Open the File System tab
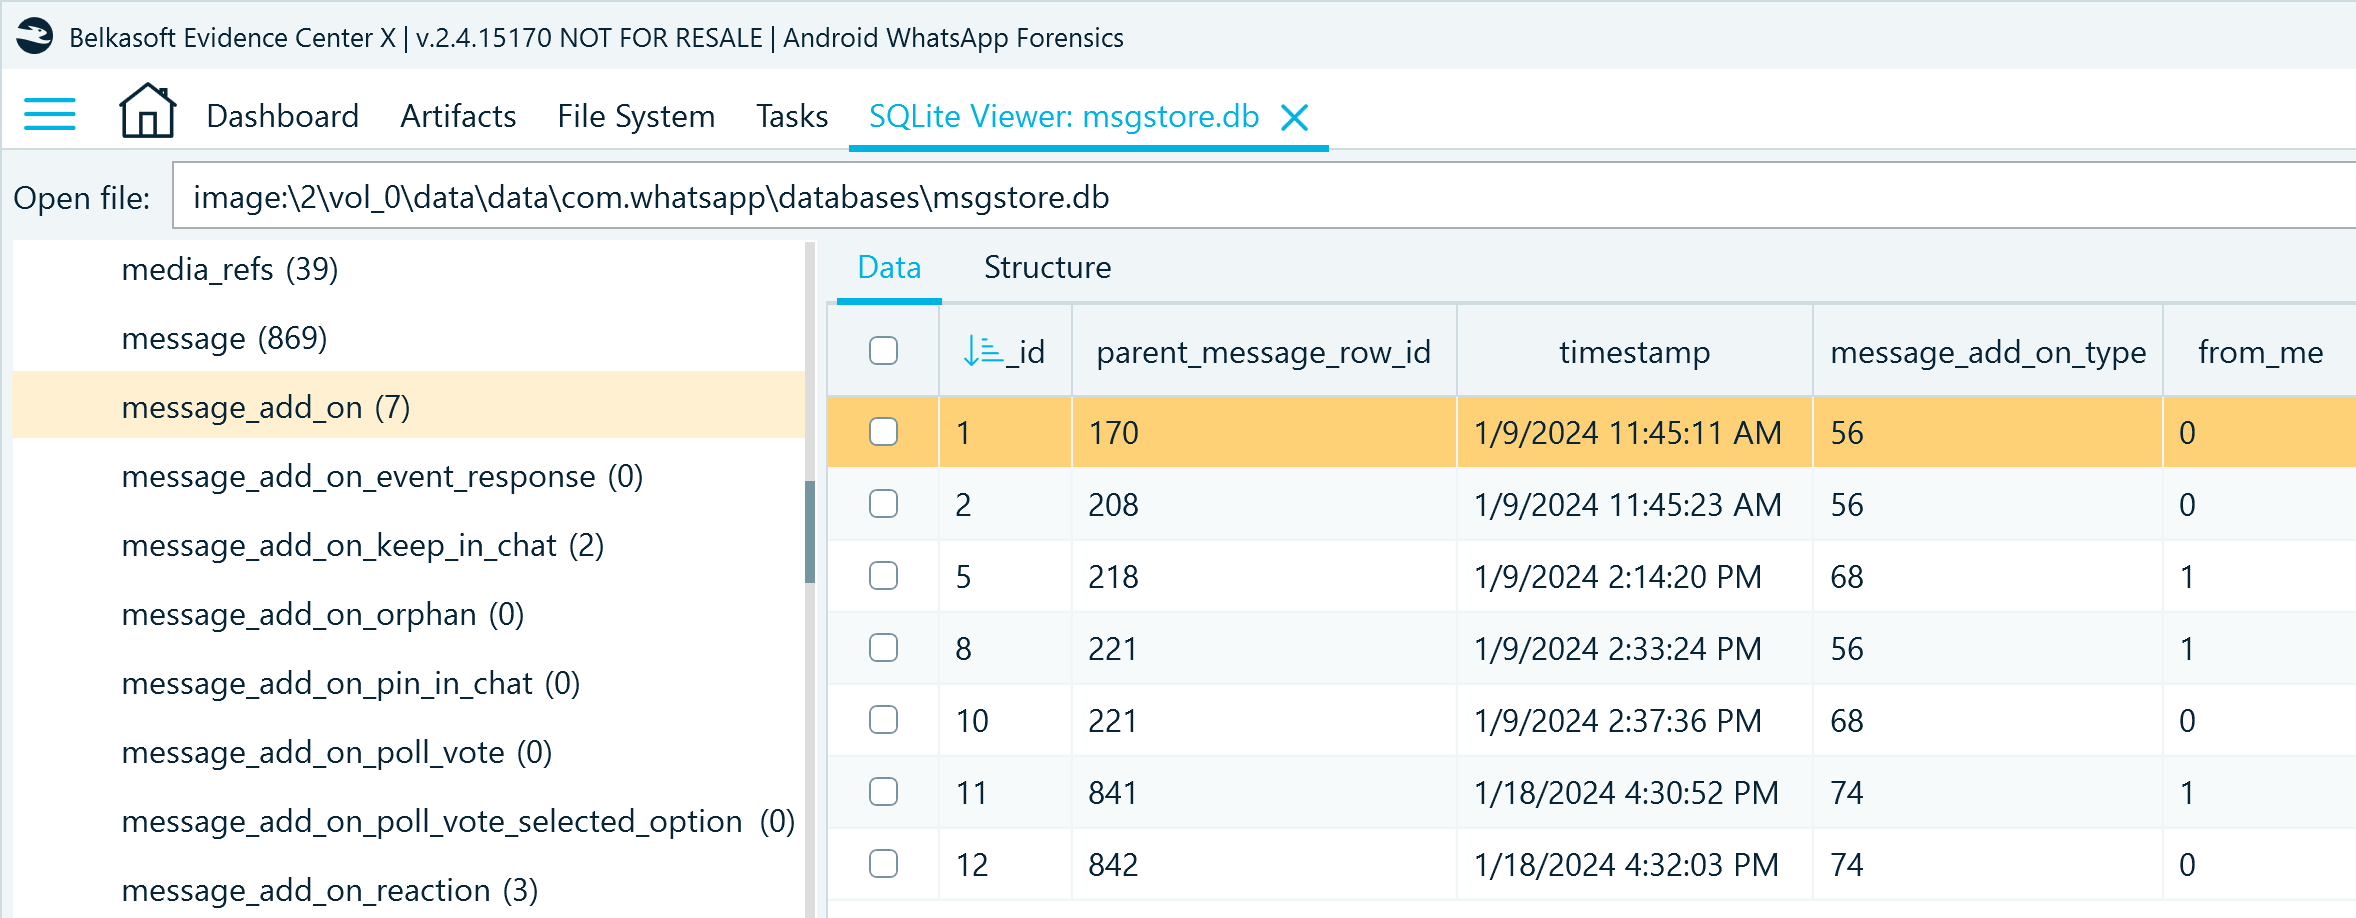2356x918 pixels. point(636,117)
